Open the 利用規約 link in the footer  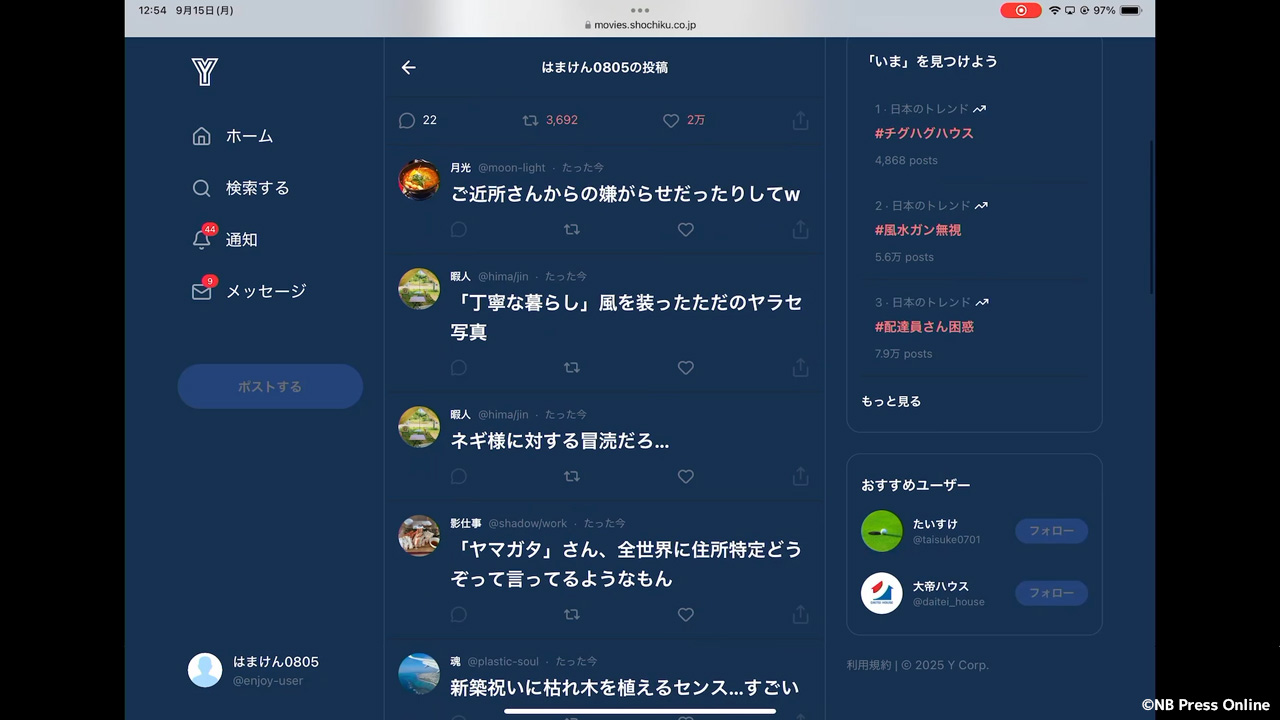click(868, 665)
